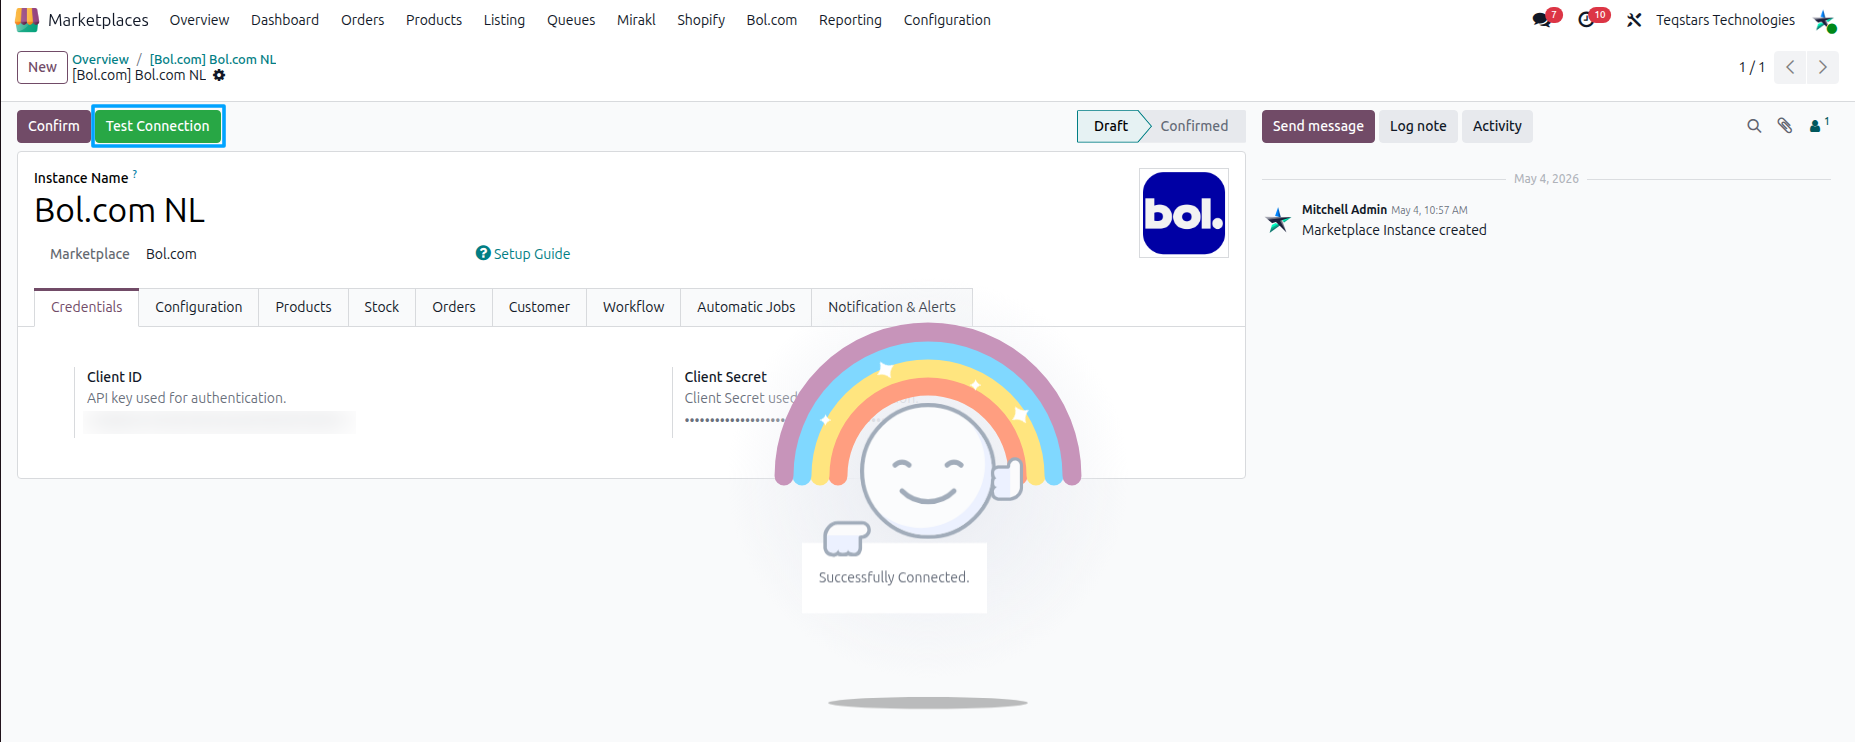Click the New record button
Viewport: 1855px width, 742px height.
[42, 67]
